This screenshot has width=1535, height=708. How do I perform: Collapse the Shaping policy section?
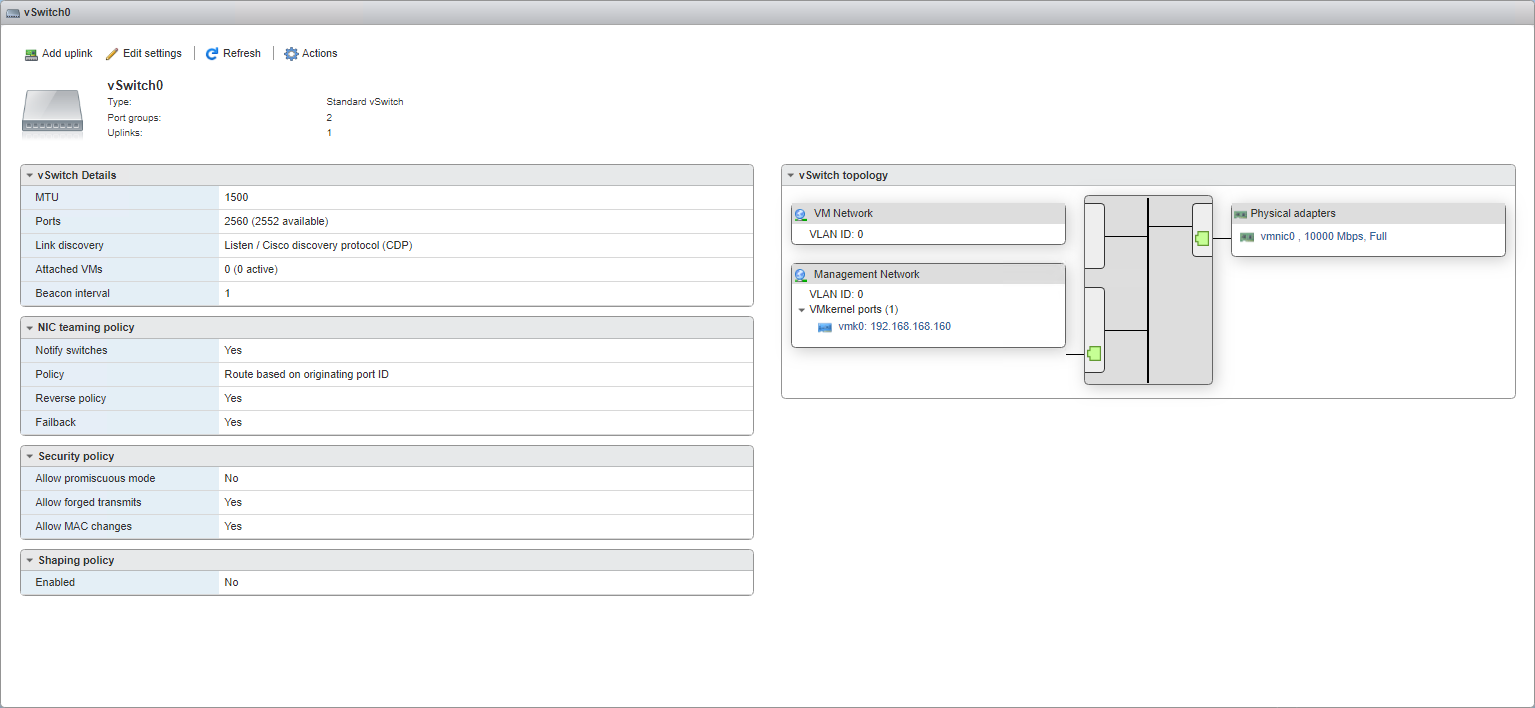tap(30, 561)
